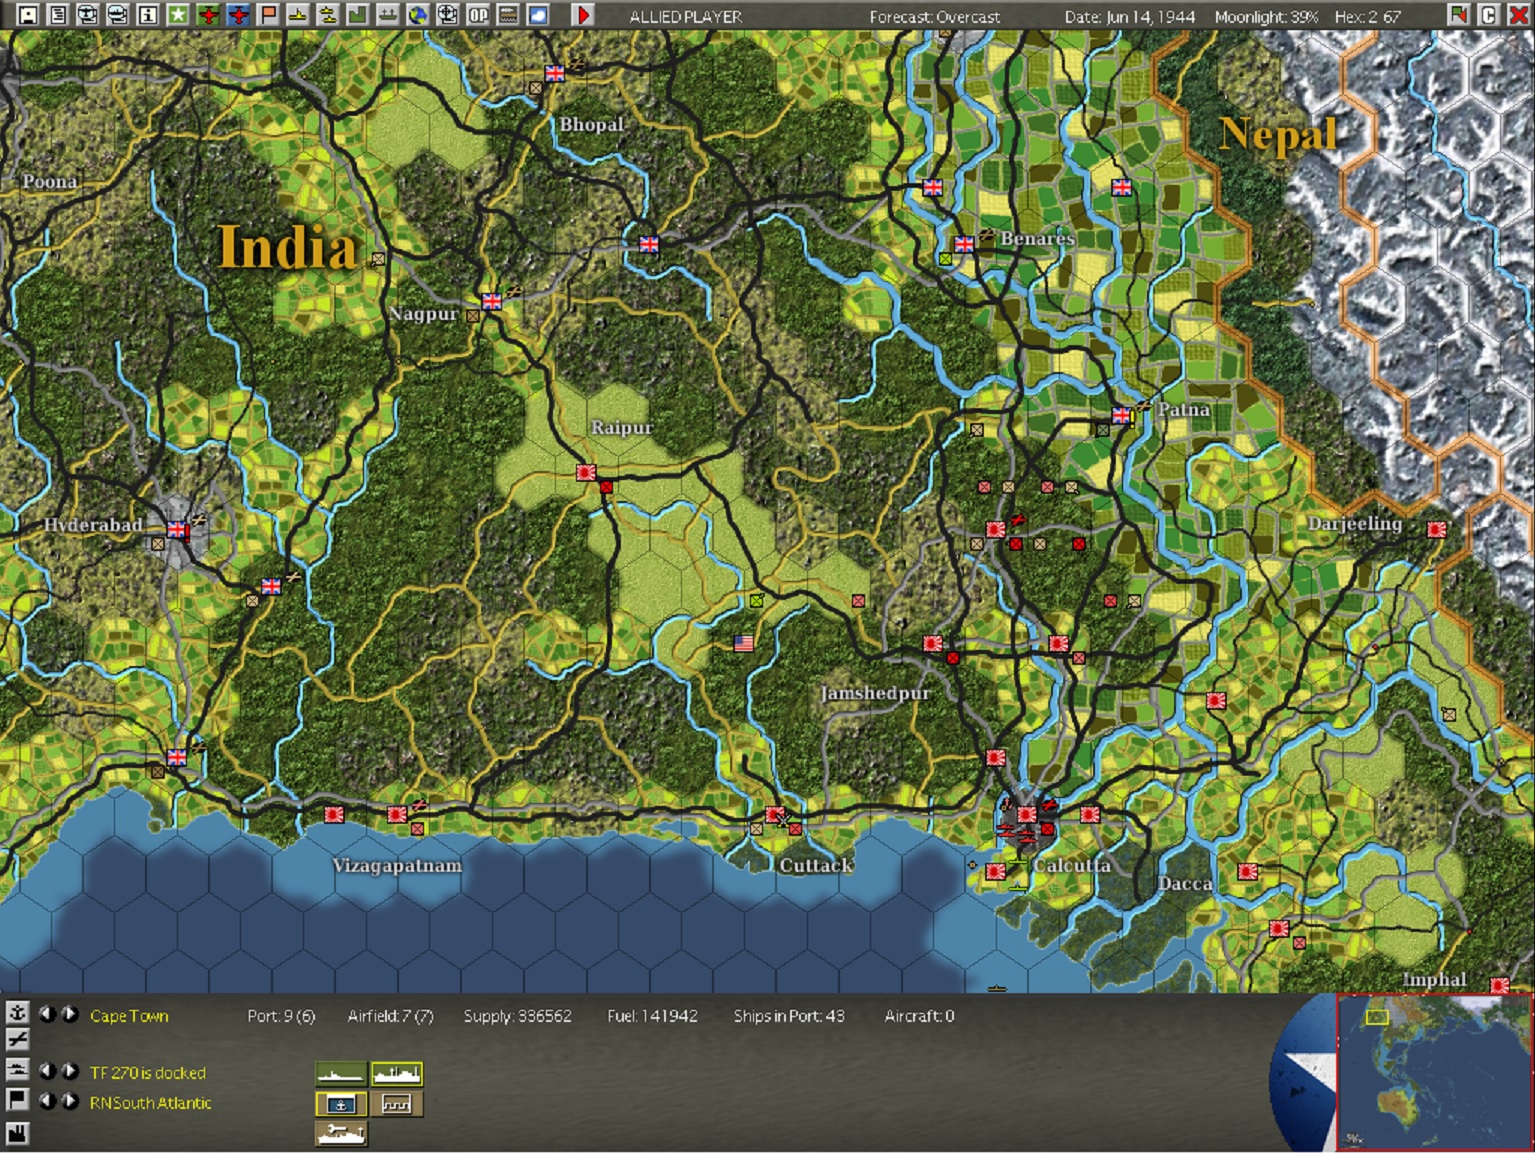1535x1153 pixels.
Task: Open the green star toolbar icon
Action: pos(178,15)
